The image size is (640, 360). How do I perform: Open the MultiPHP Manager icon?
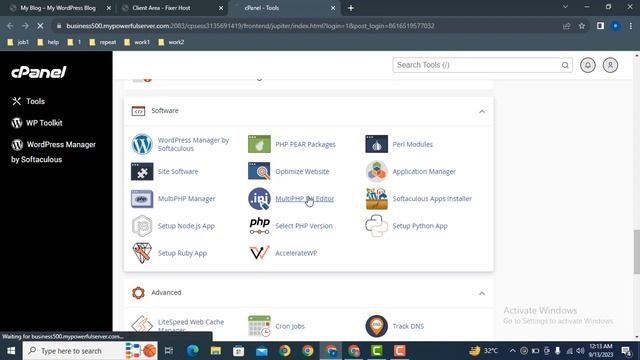coord(142,199)
